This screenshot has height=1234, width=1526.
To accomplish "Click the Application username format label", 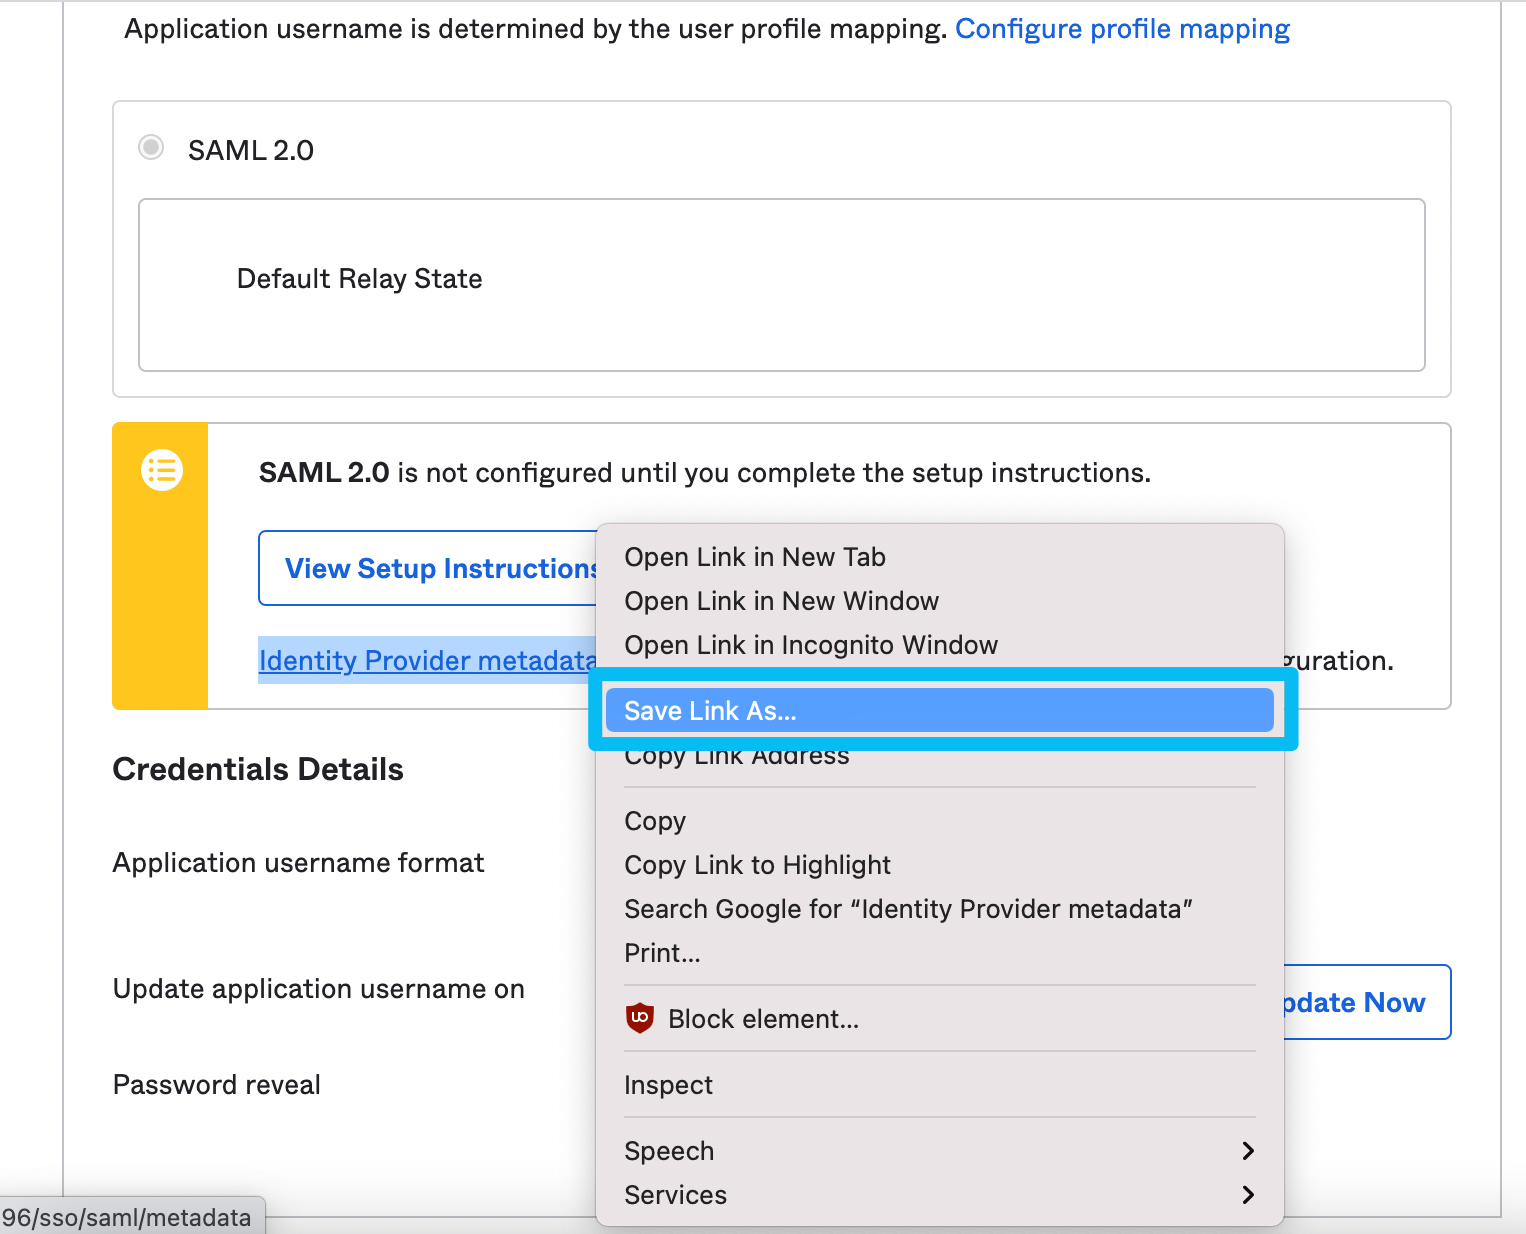I will (298, 863).
